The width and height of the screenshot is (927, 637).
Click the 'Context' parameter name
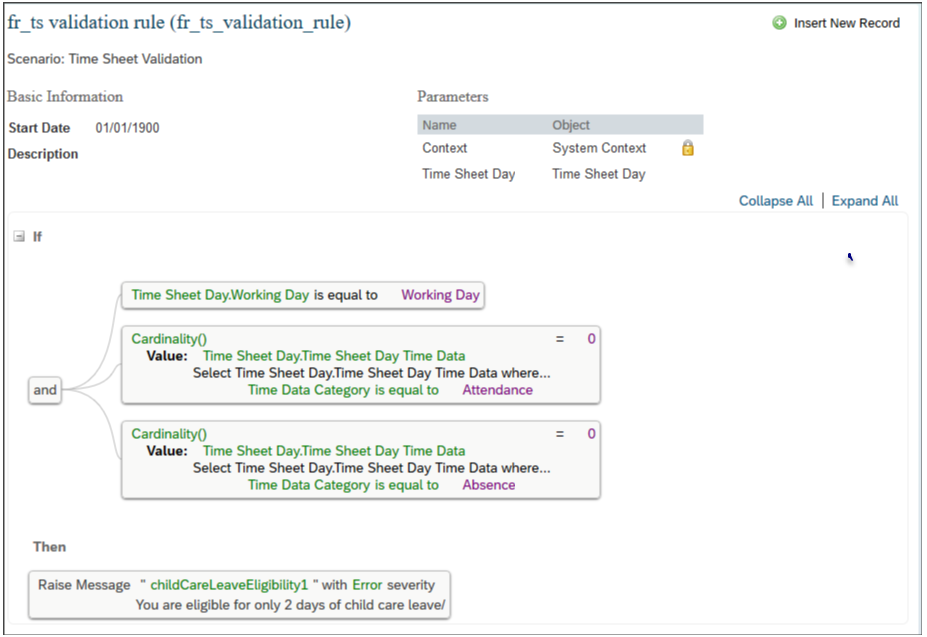(445, 148)
